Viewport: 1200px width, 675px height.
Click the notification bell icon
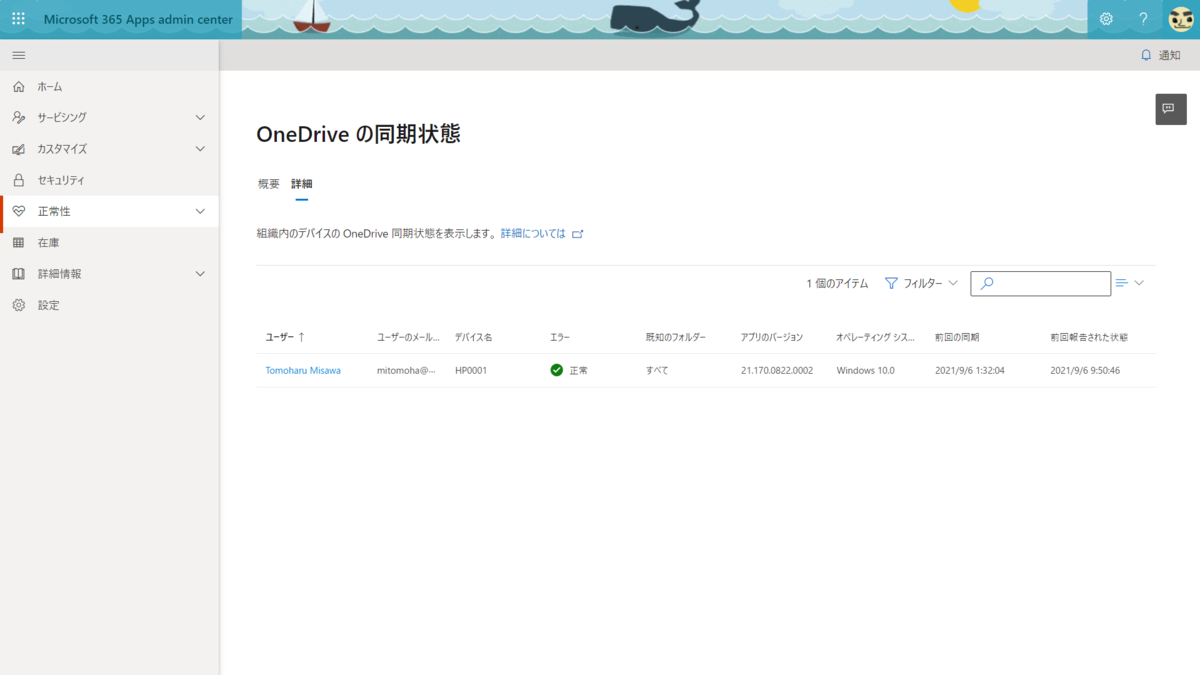[x=1146, y=55]
